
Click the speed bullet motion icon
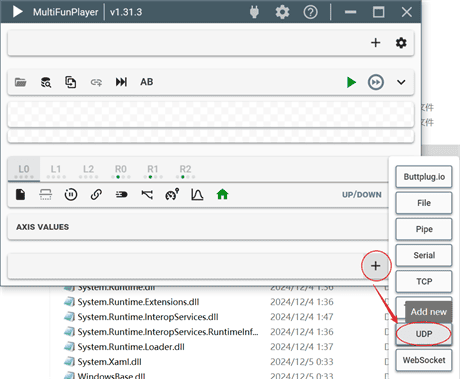tap(121, 194)
